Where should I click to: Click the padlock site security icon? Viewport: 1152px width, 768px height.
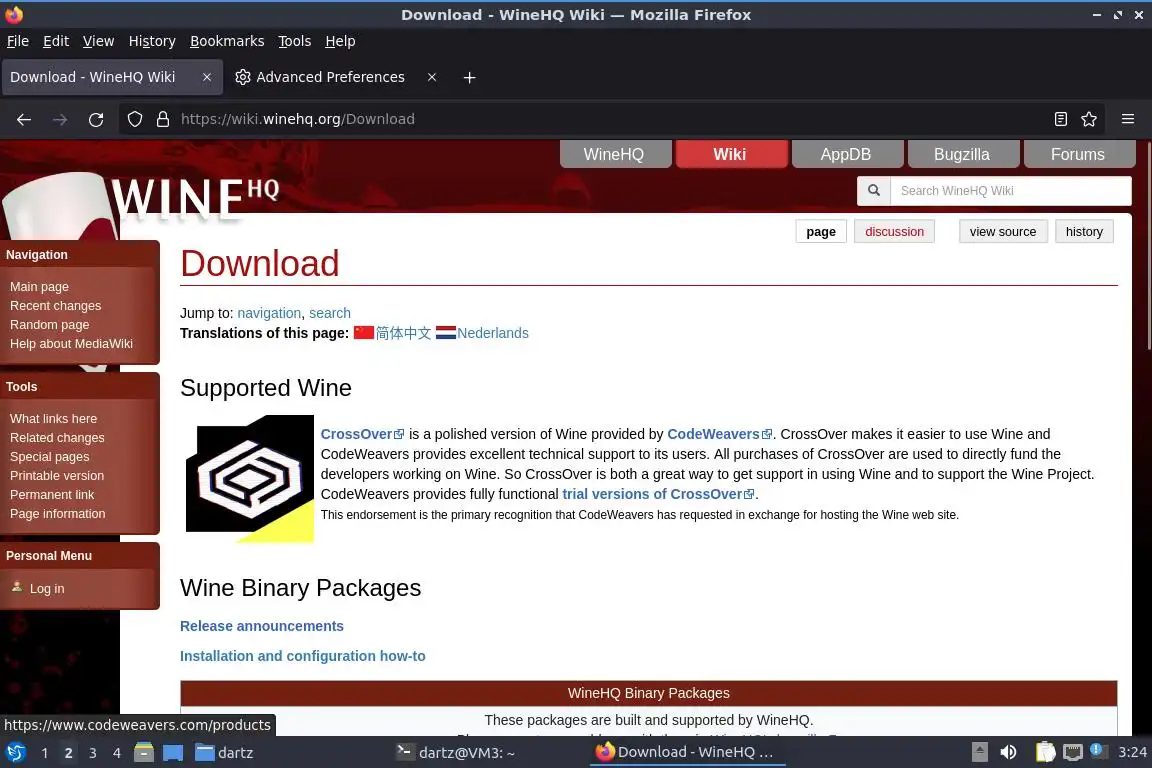[x=163, y=119]
